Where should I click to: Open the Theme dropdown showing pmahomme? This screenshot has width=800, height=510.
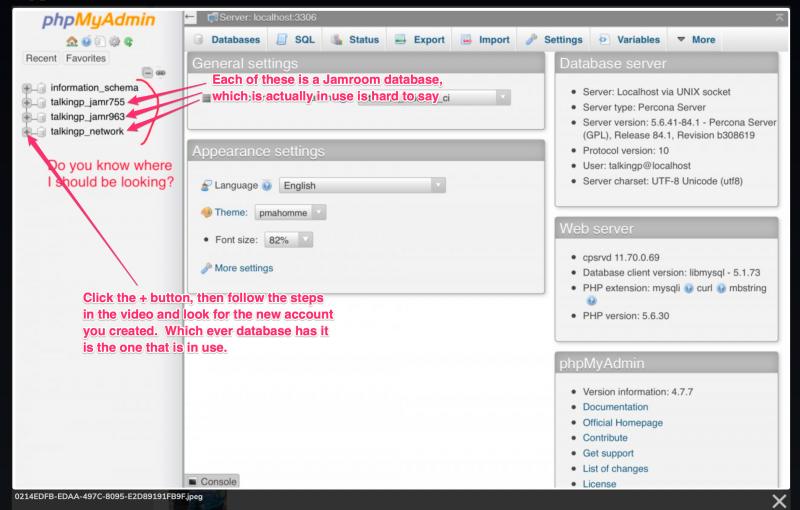(290, 213)
